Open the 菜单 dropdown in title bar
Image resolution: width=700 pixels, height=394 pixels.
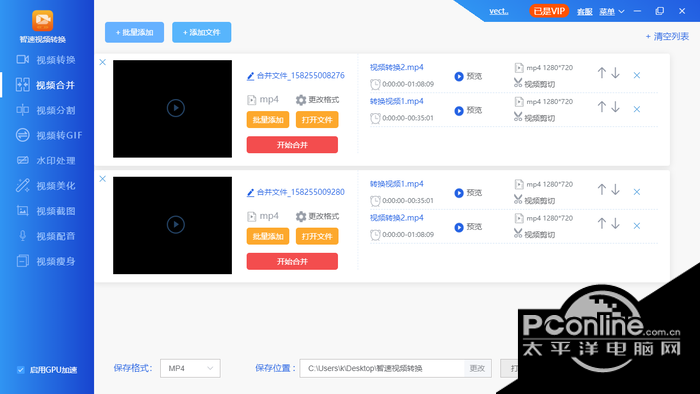(x=612, y=12)
